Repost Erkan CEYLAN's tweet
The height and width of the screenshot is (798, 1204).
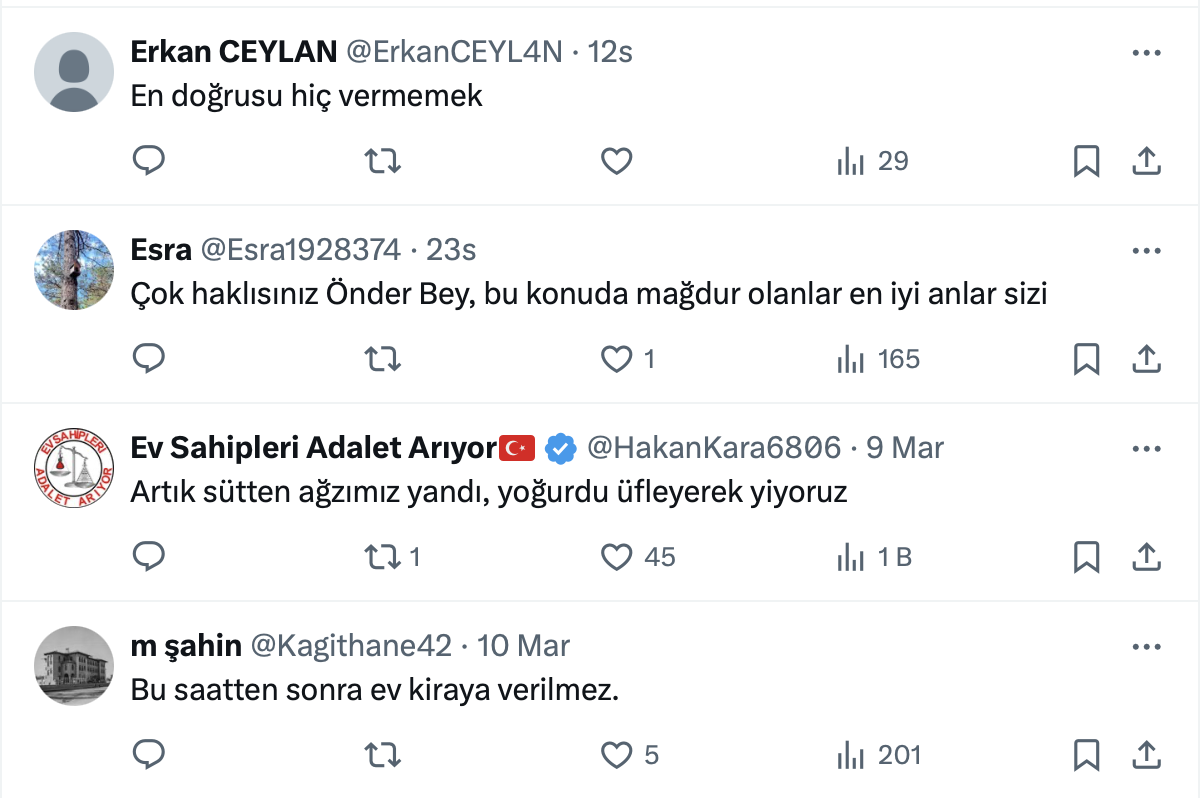382,161
